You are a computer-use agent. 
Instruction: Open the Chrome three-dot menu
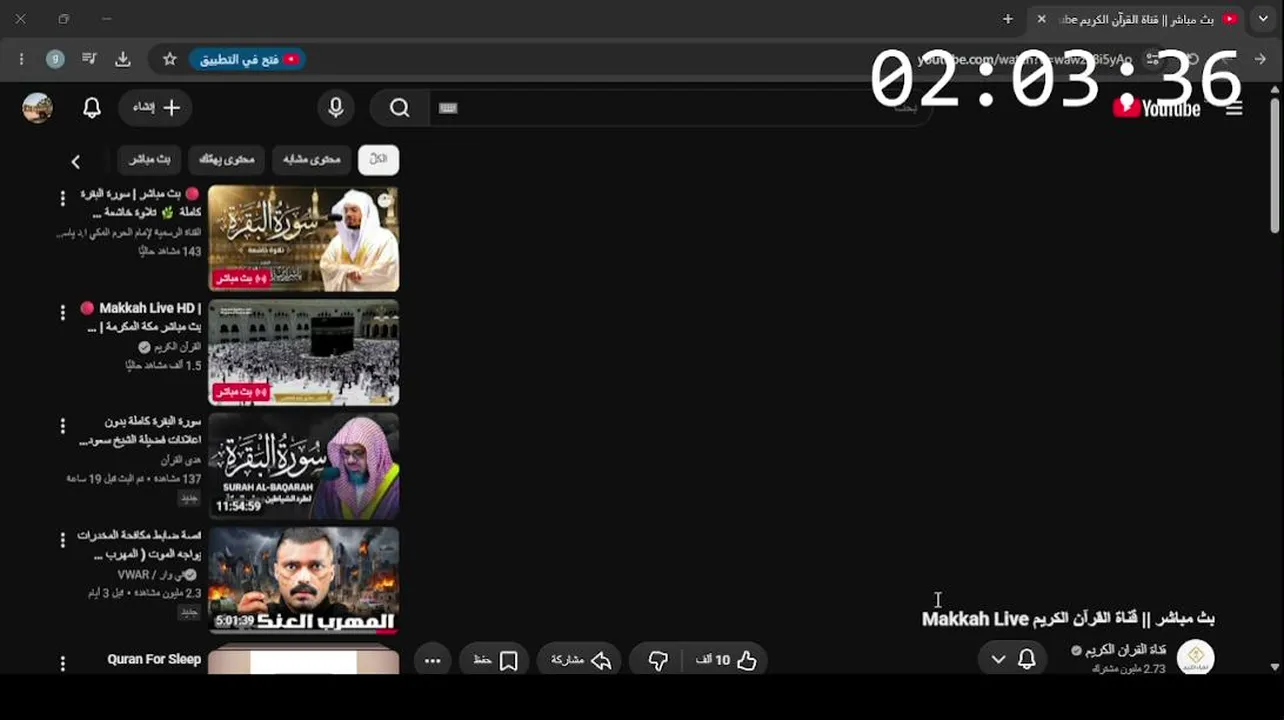click(21, 59)
